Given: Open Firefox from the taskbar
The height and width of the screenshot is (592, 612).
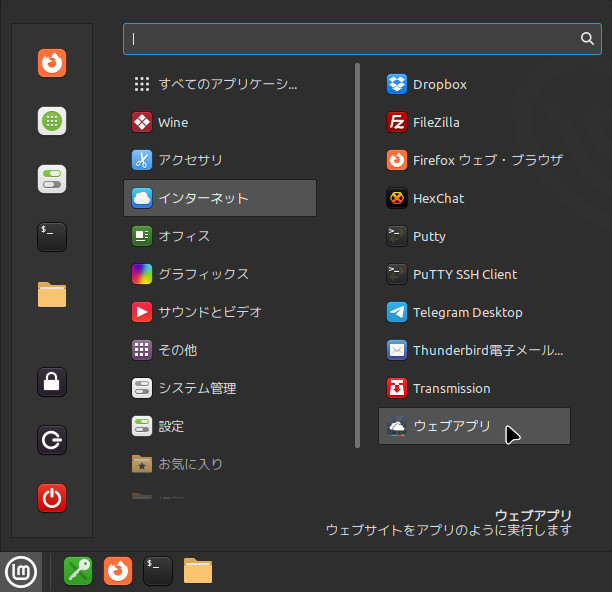Looking at the screenshot, I should tap(118, 571).
